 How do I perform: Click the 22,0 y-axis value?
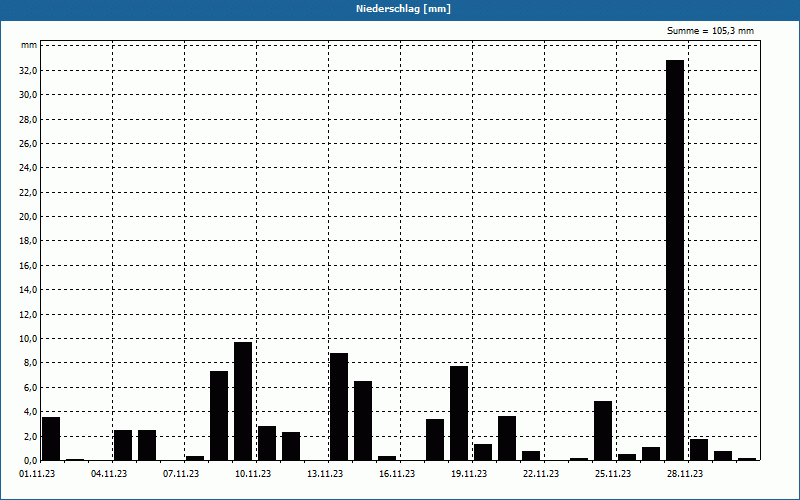point(28,192)
